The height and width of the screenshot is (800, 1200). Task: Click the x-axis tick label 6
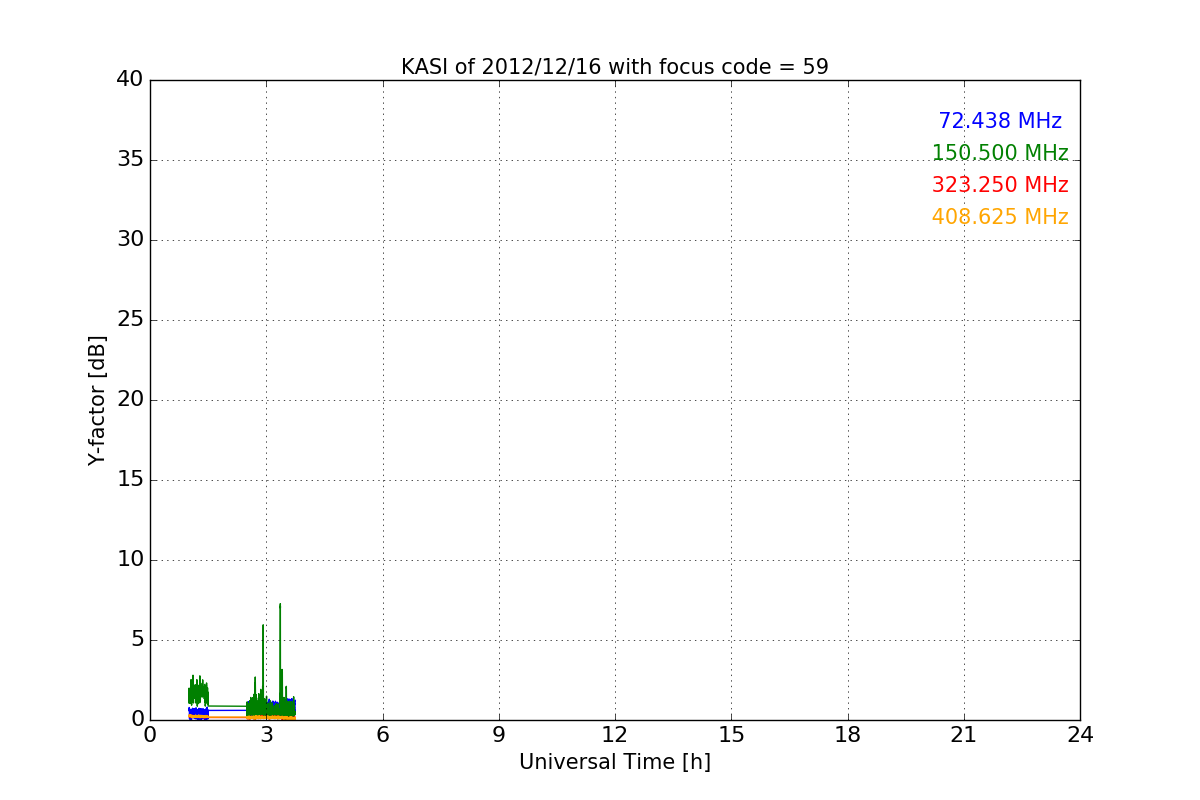382,735
